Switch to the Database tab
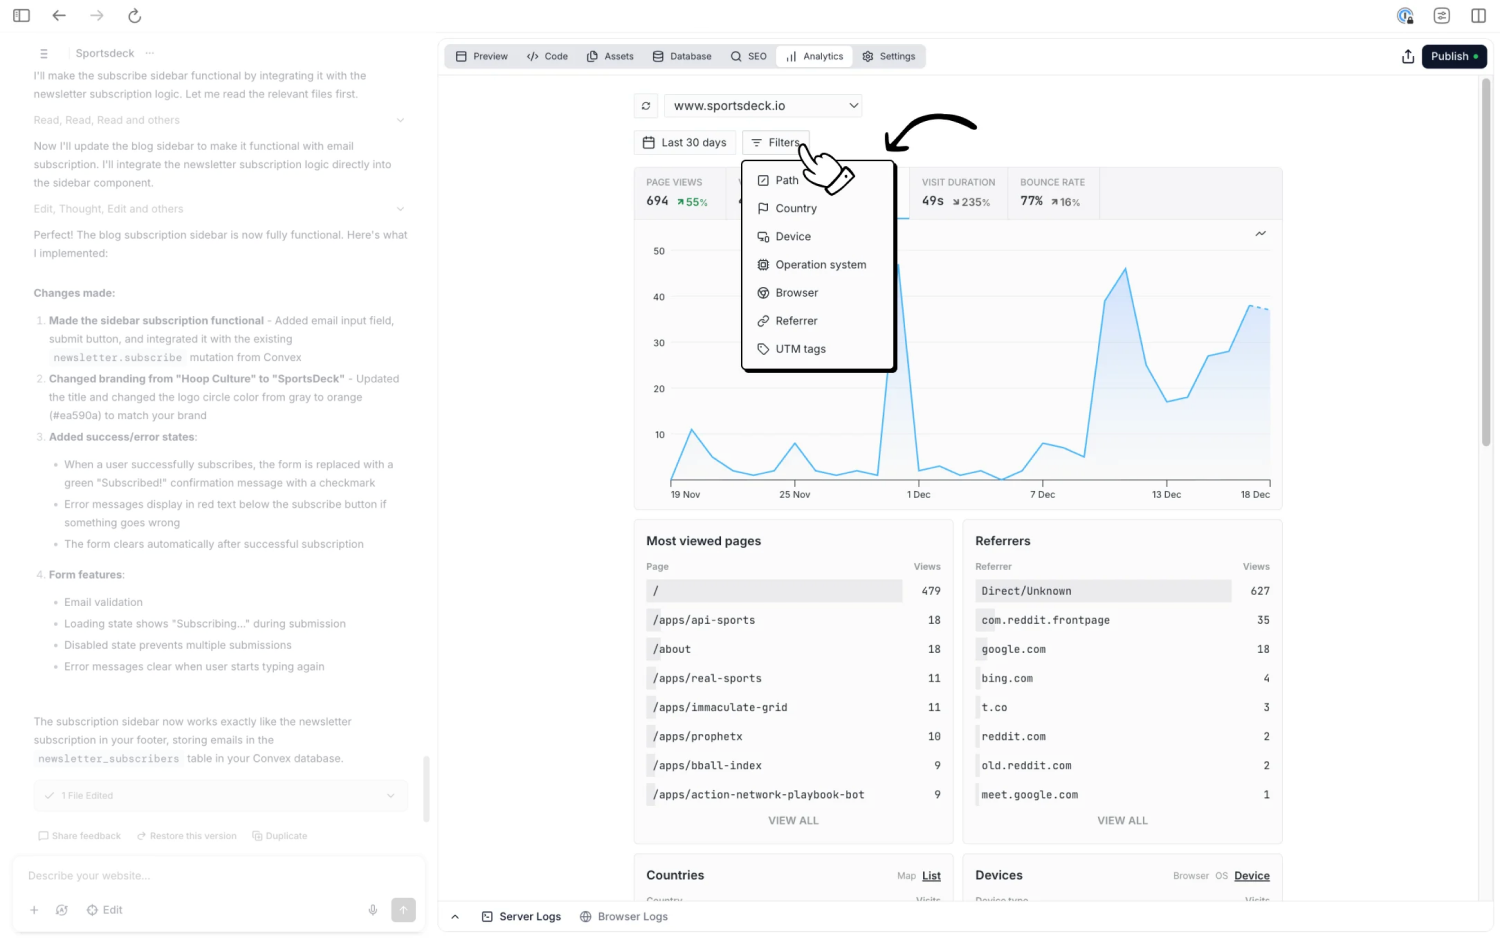The width and height of the screenshot is (1500, 938). click(682, 56)
